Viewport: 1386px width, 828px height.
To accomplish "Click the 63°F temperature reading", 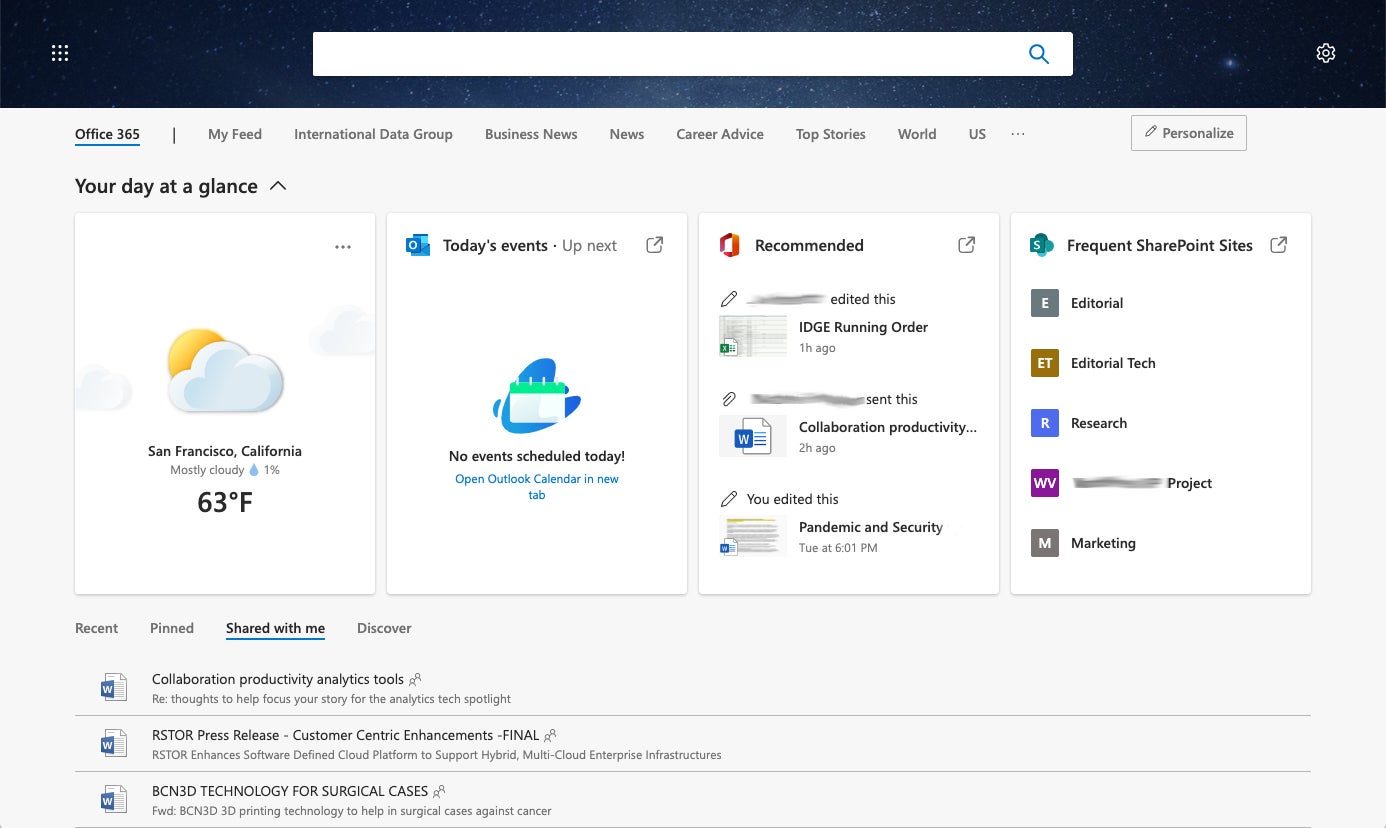I will tap(225, 502).
